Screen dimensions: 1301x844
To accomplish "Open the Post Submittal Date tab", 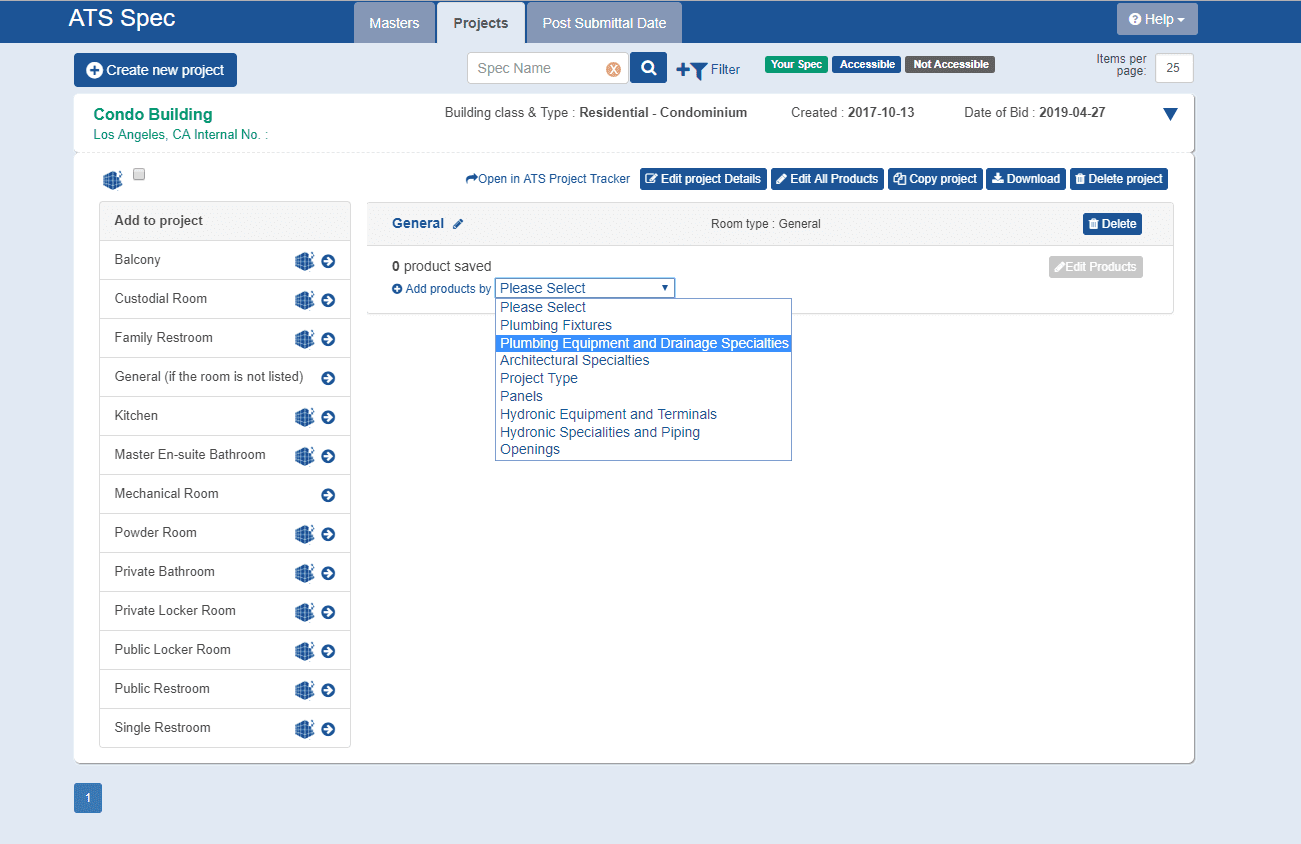I will point(604,23).
